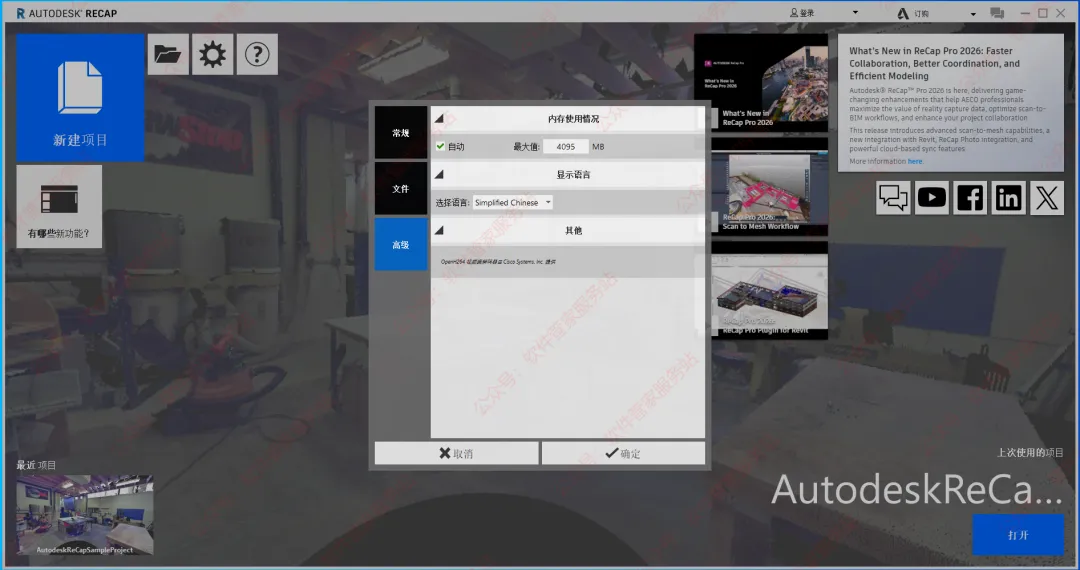Switch to the 常规 settings tab

click(401, 133)
